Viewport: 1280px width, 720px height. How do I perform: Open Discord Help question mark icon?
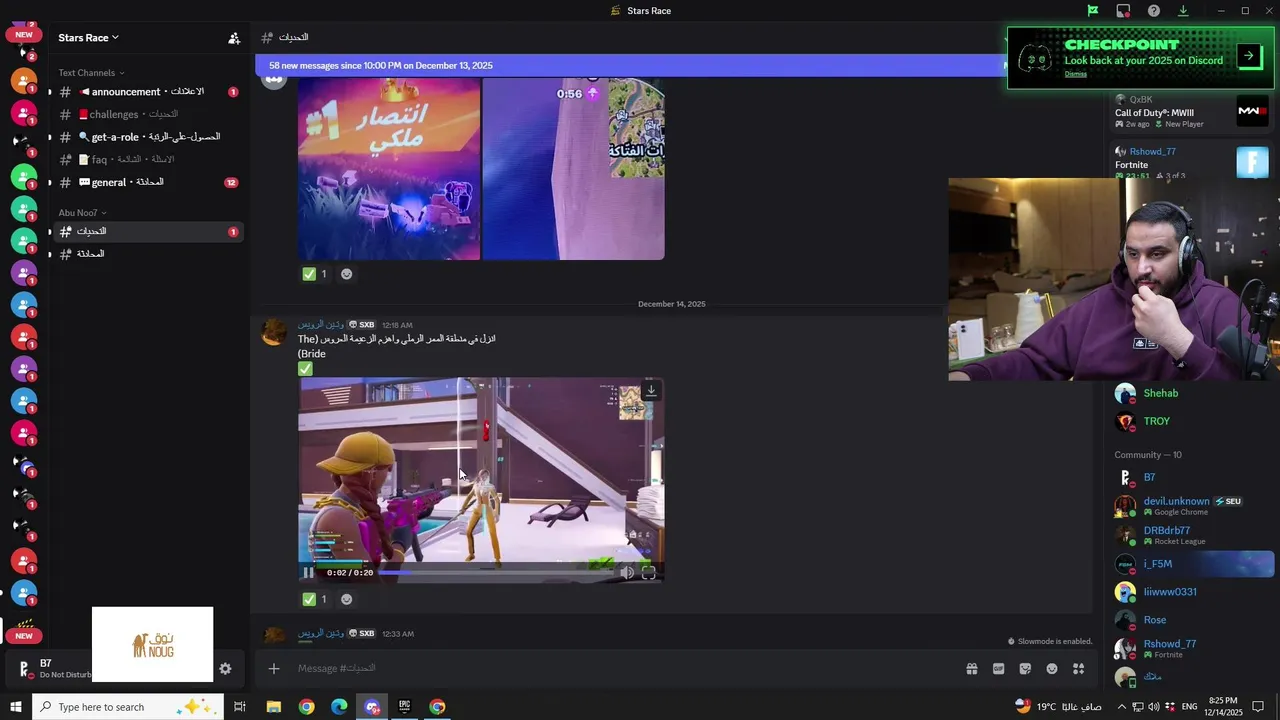[1154, 11]
